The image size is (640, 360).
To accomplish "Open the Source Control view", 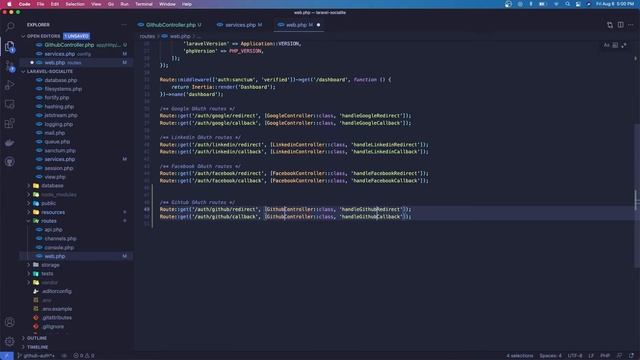I will pyautogui.click(x=9, y=66).
